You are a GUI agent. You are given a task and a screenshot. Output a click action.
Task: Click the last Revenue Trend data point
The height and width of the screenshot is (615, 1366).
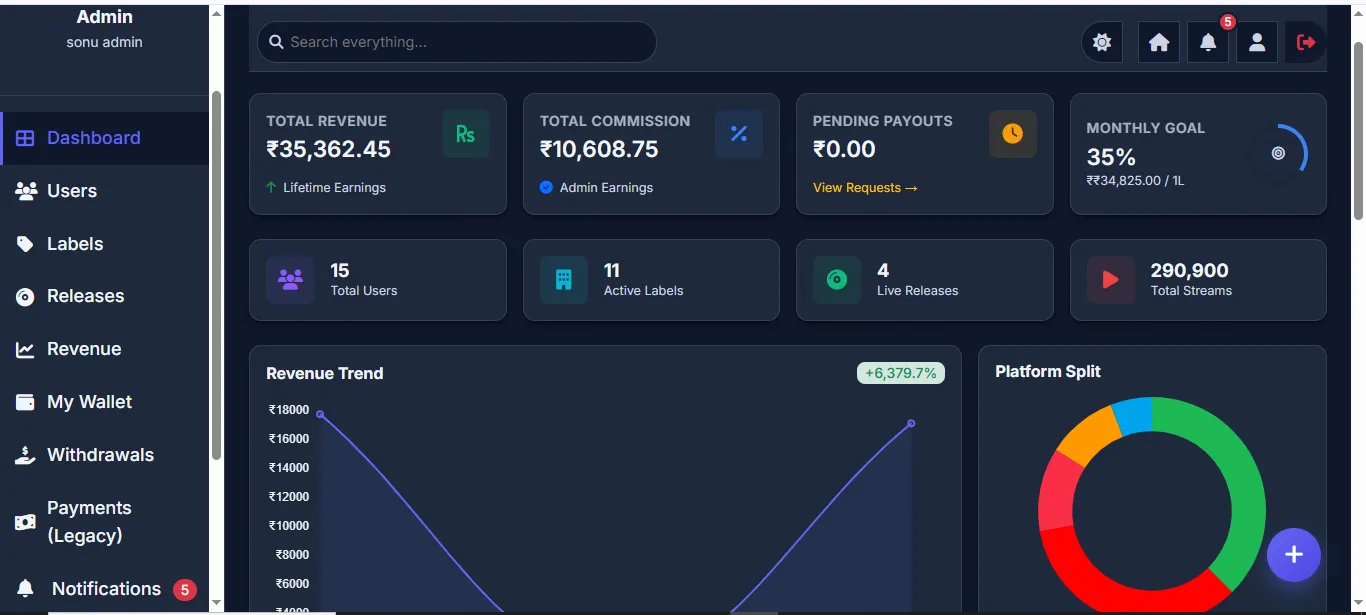tap(911, 423)
